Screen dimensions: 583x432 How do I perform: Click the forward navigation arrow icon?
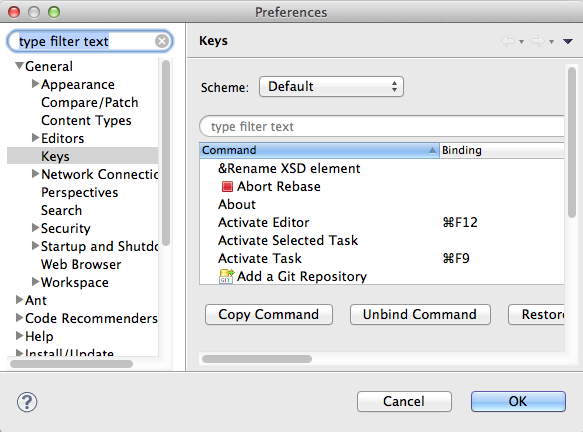coord(538,41)
